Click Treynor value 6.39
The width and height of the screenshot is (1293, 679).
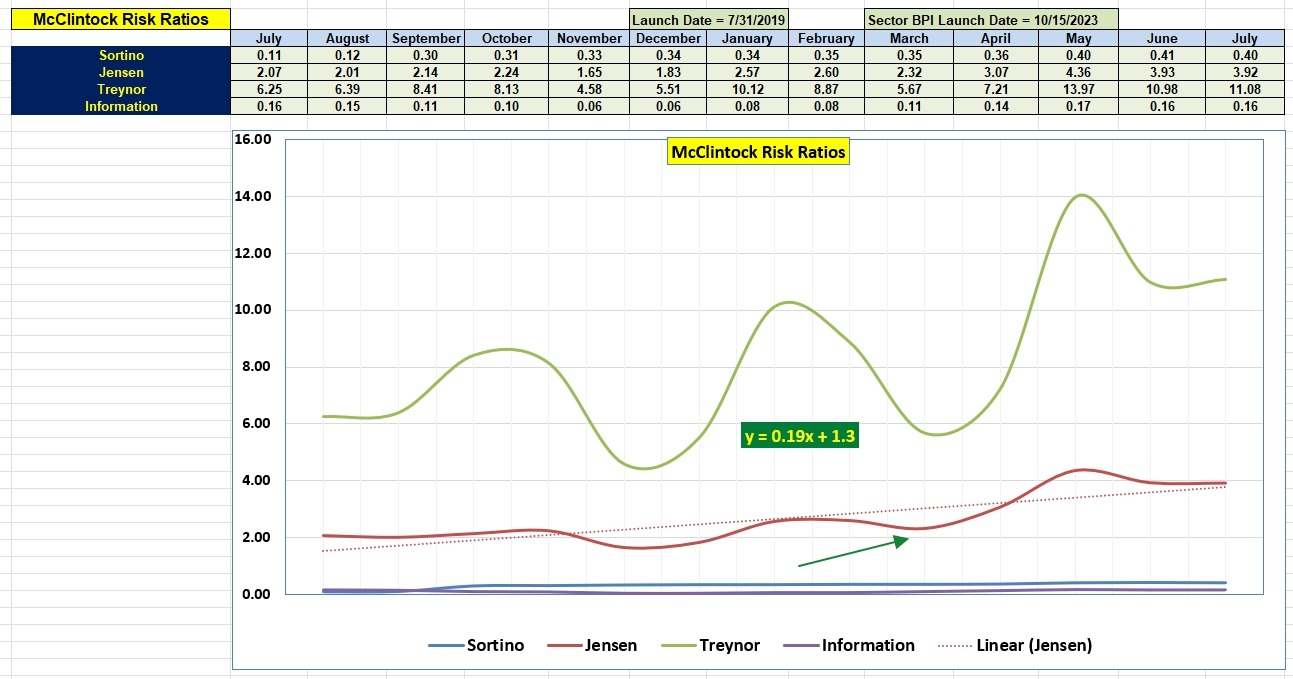coord(348,89)
